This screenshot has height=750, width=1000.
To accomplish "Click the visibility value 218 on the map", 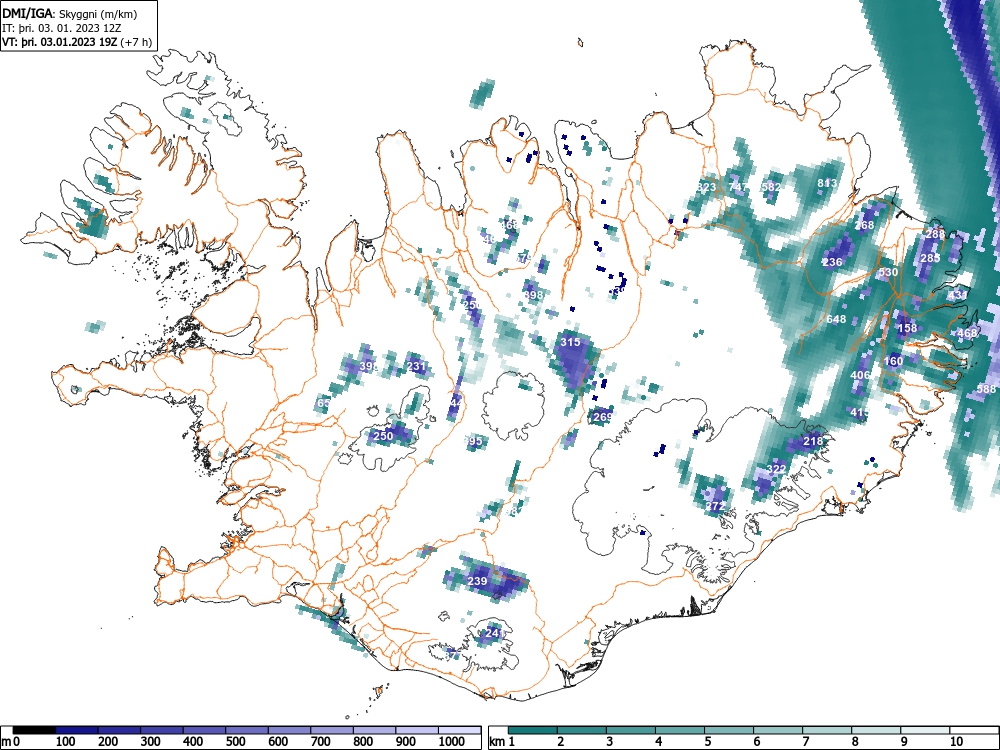I will [x=812, y=441].
